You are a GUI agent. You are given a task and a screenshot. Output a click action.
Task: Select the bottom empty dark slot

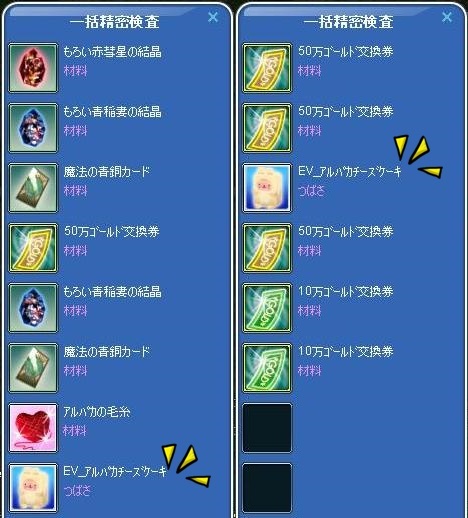pos(267,488)
